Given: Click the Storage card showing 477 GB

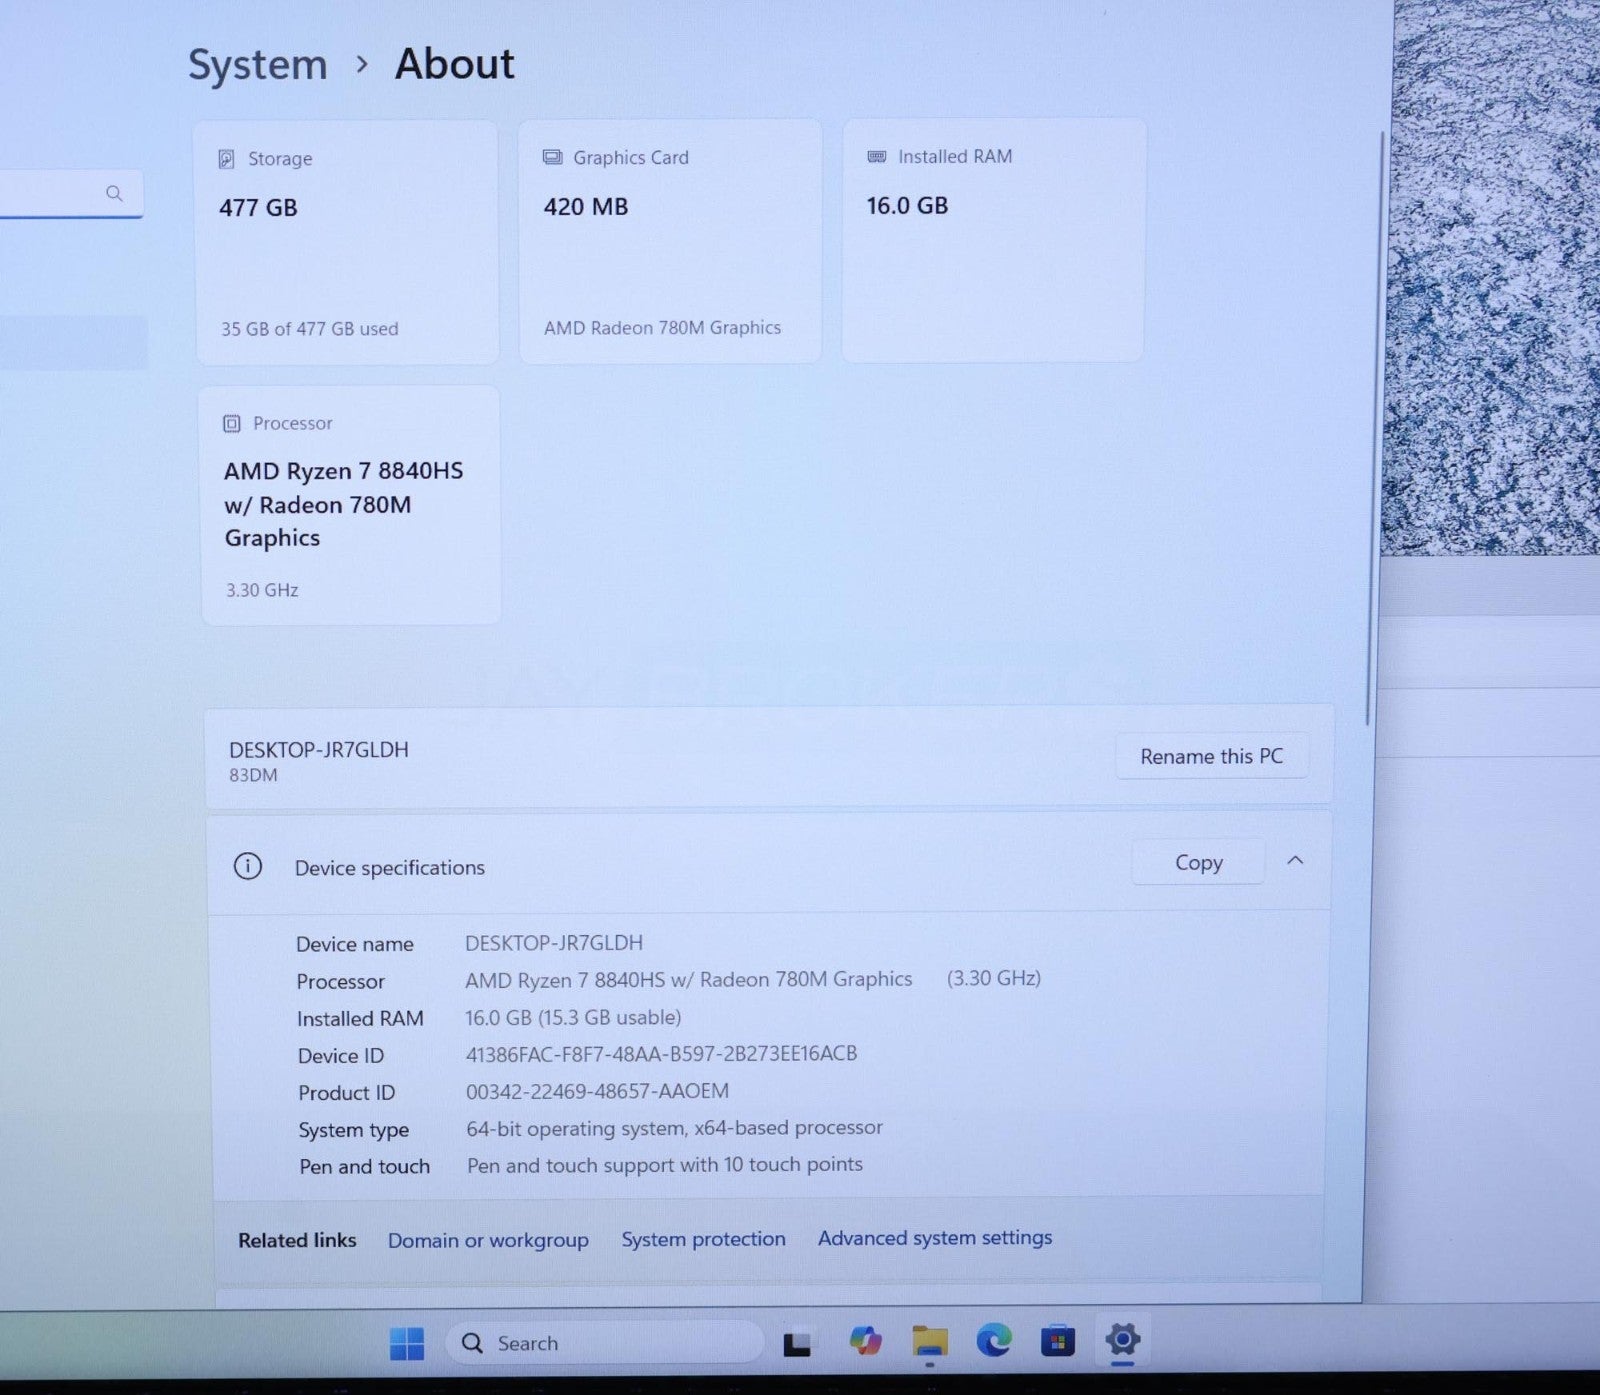Looking at the screenshot, I should click(347, 242).
